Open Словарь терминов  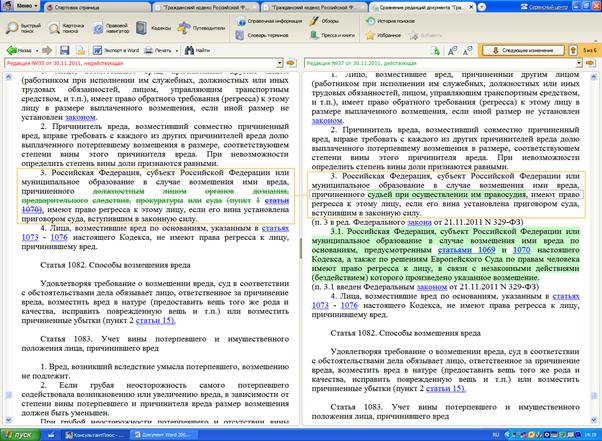point(263,35)
